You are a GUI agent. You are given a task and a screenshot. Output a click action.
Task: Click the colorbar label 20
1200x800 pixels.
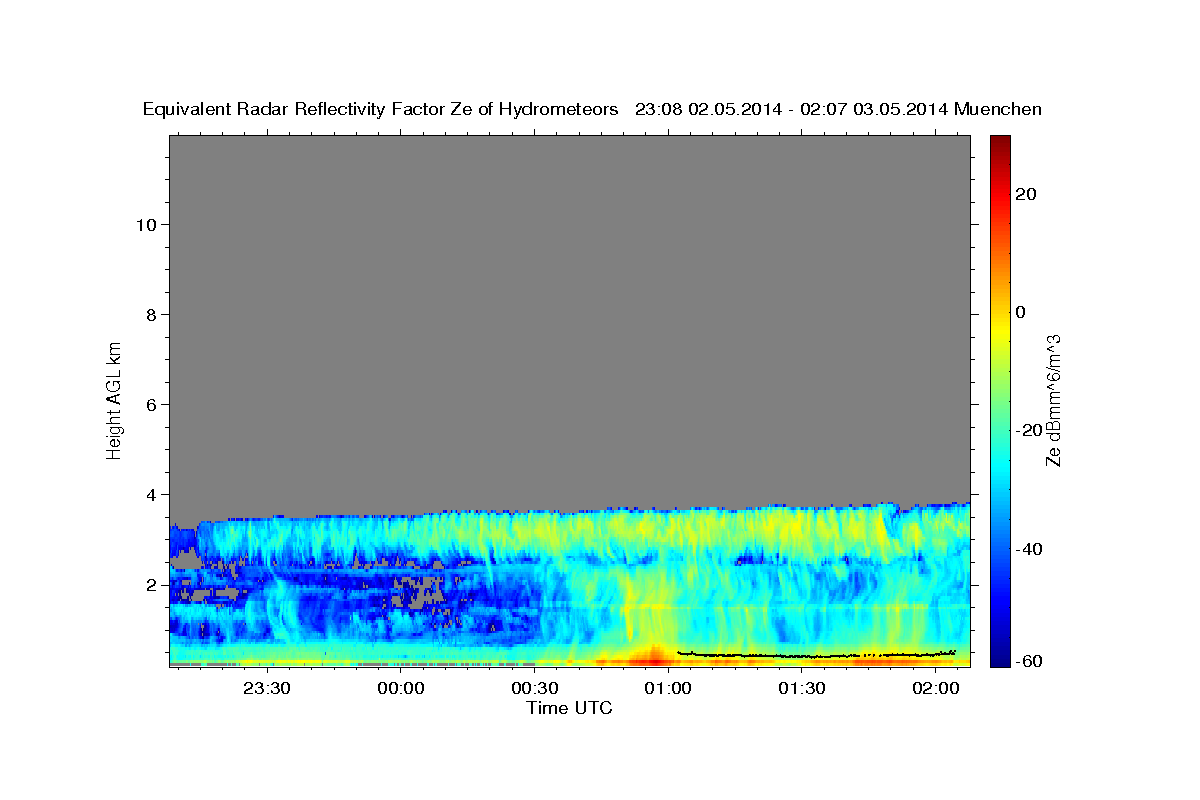coord(1026,194)
